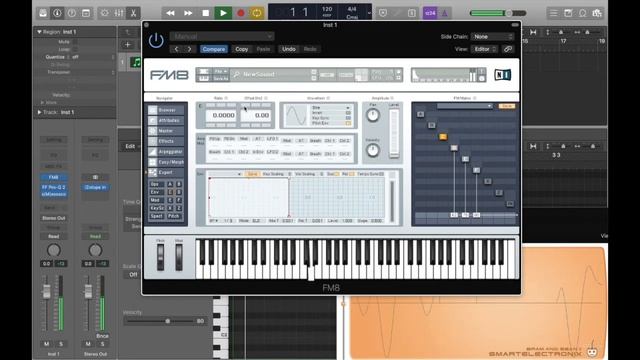
Task: Click the Forward transport button
Action: (188, 13)
